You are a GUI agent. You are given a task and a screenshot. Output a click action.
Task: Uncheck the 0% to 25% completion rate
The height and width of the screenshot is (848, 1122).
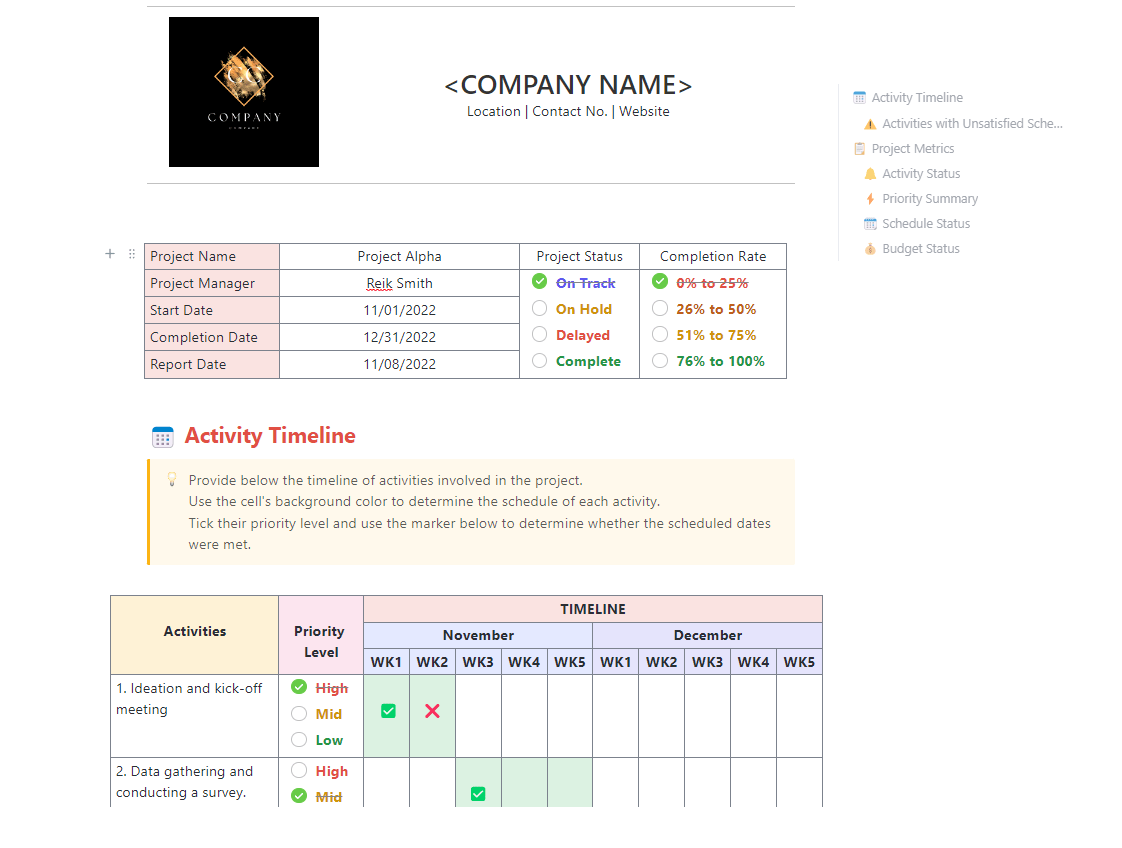[x=660, y=282]
